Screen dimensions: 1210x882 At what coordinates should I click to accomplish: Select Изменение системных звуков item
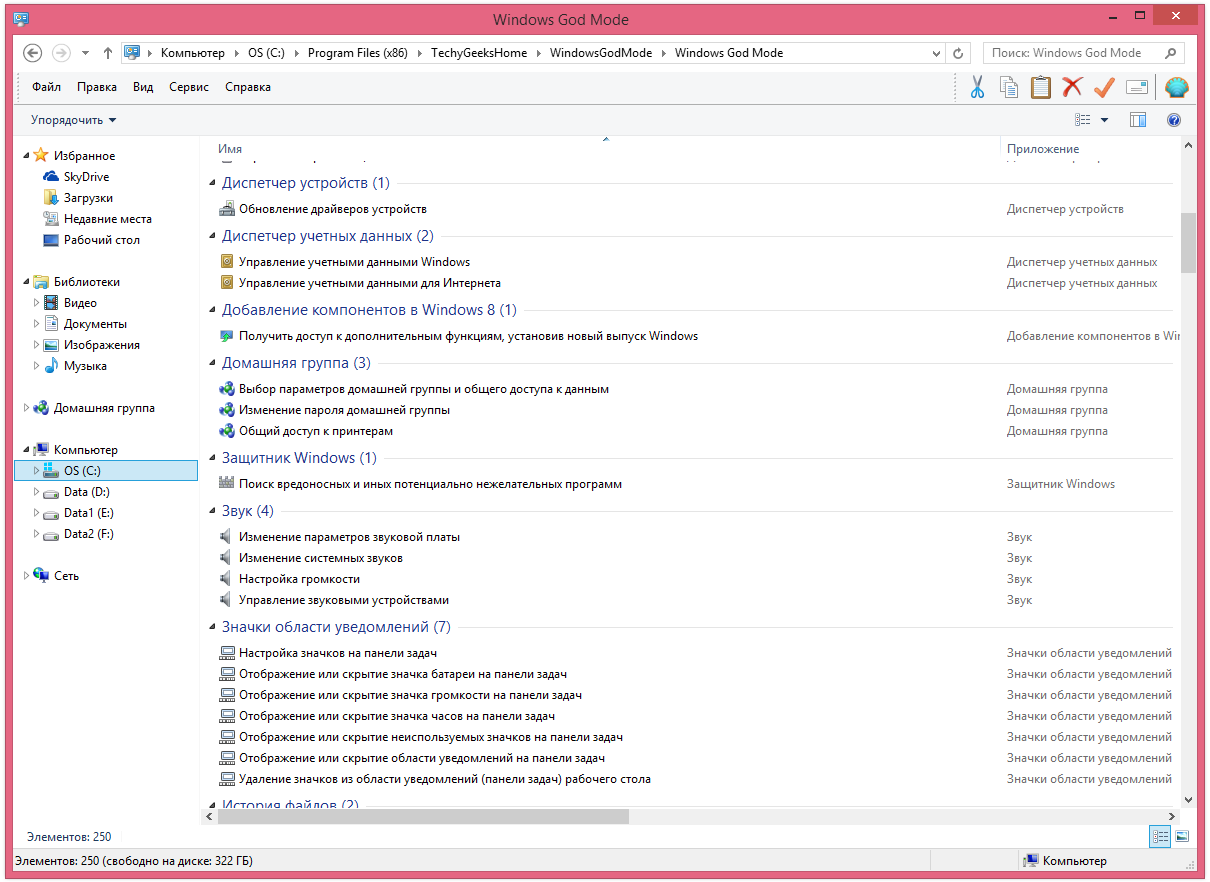(320, 558)
